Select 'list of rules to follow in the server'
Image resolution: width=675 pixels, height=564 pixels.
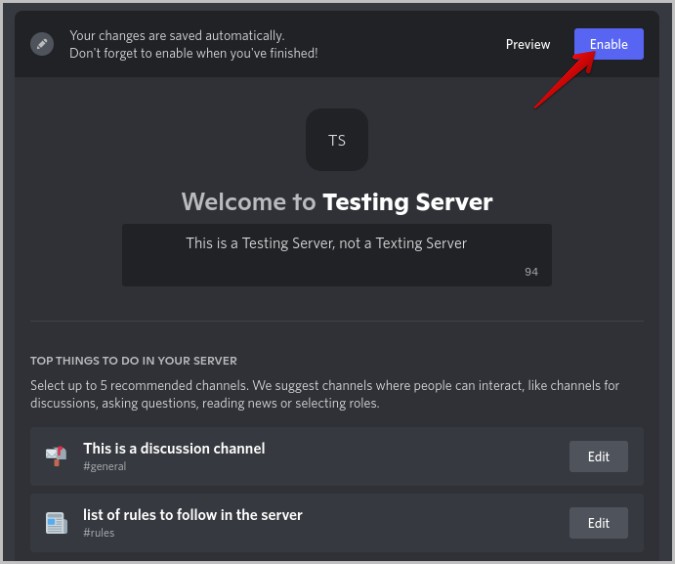pos(192,515)
